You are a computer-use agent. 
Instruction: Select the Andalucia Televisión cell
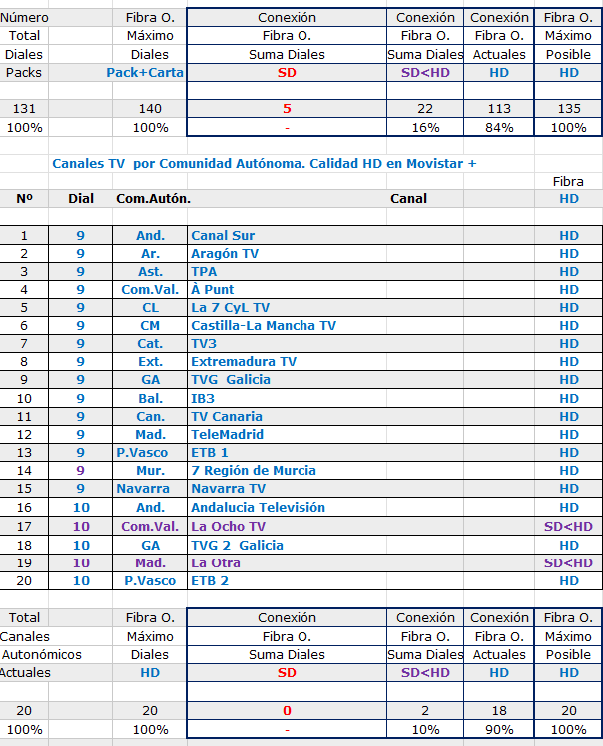point(258,508)
